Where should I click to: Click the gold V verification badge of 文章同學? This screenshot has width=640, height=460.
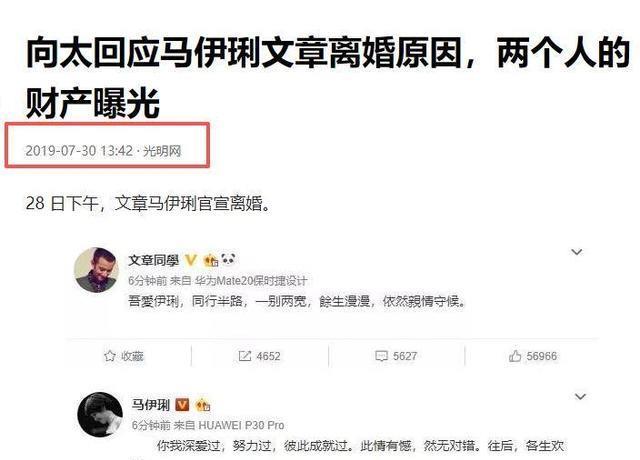(x=191, y=260)
